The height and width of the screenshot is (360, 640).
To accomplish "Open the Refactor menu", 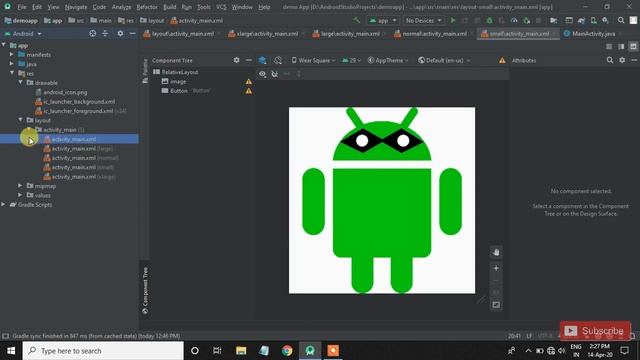I will (147, 7).
